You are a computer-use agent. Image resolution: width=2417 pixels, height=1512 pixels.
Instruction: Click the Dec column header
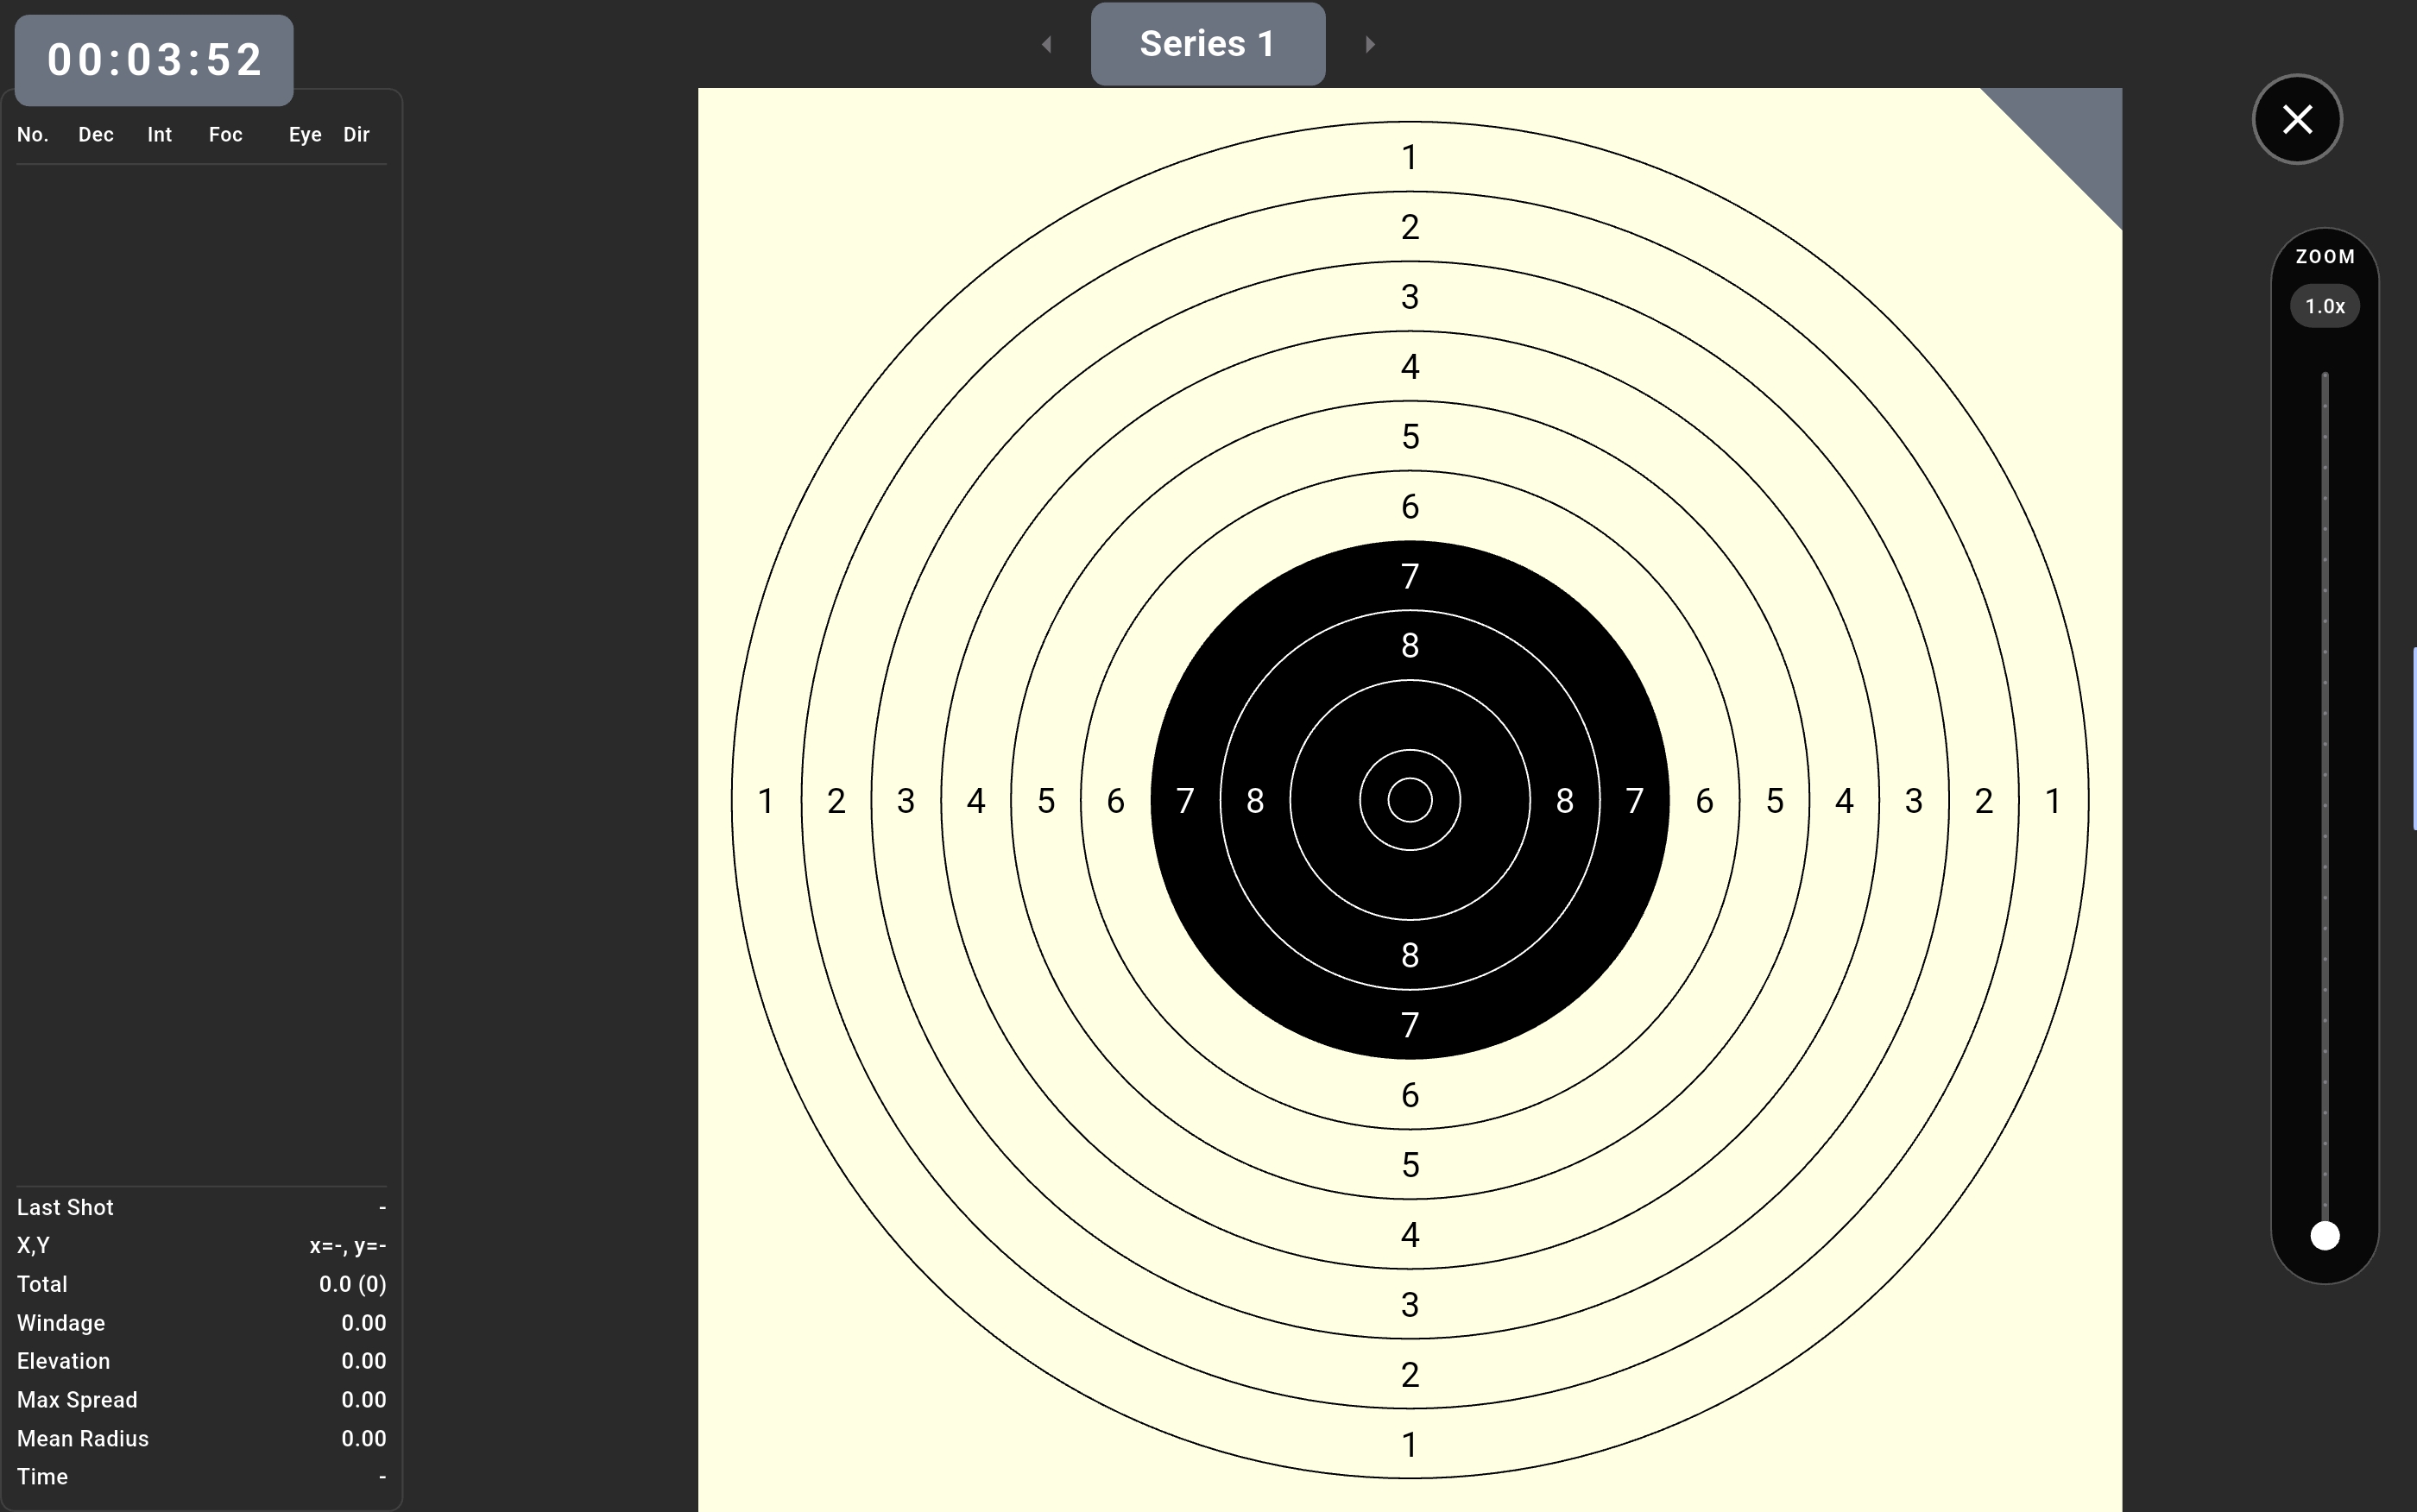pyautogui.click(x=96, y=135)
